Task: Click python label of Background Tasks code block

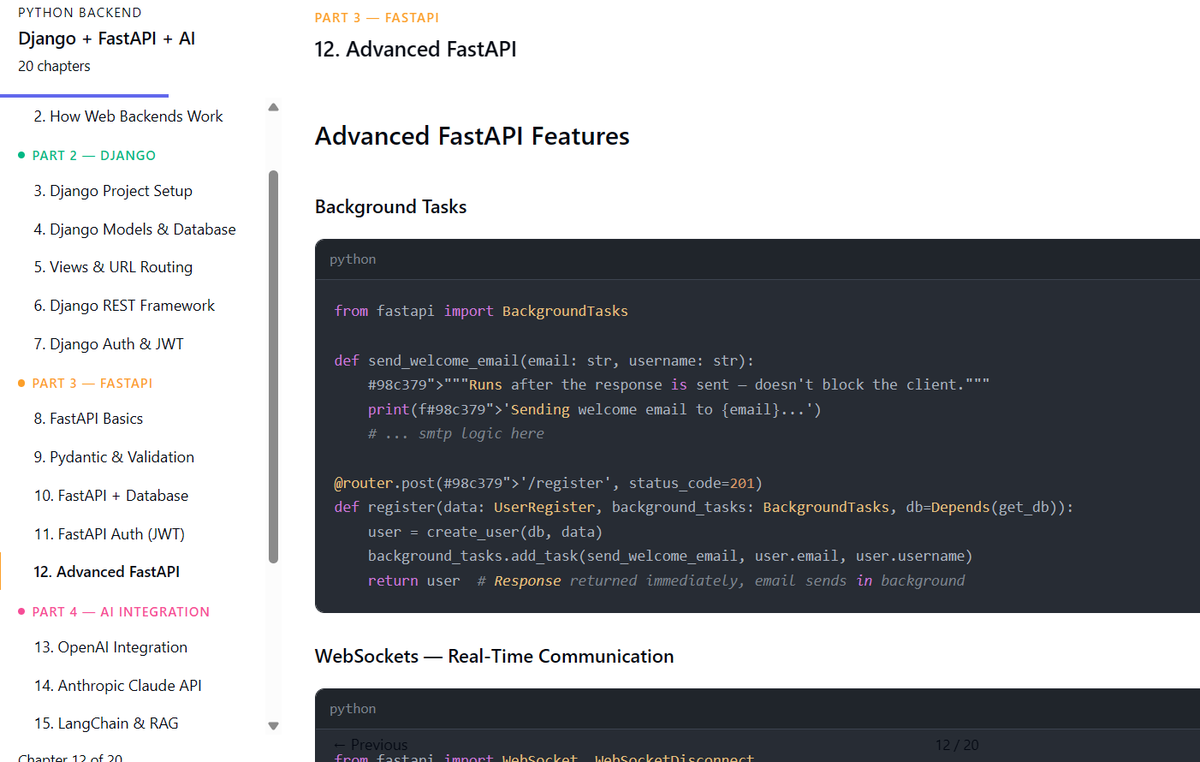Action: 353,259
